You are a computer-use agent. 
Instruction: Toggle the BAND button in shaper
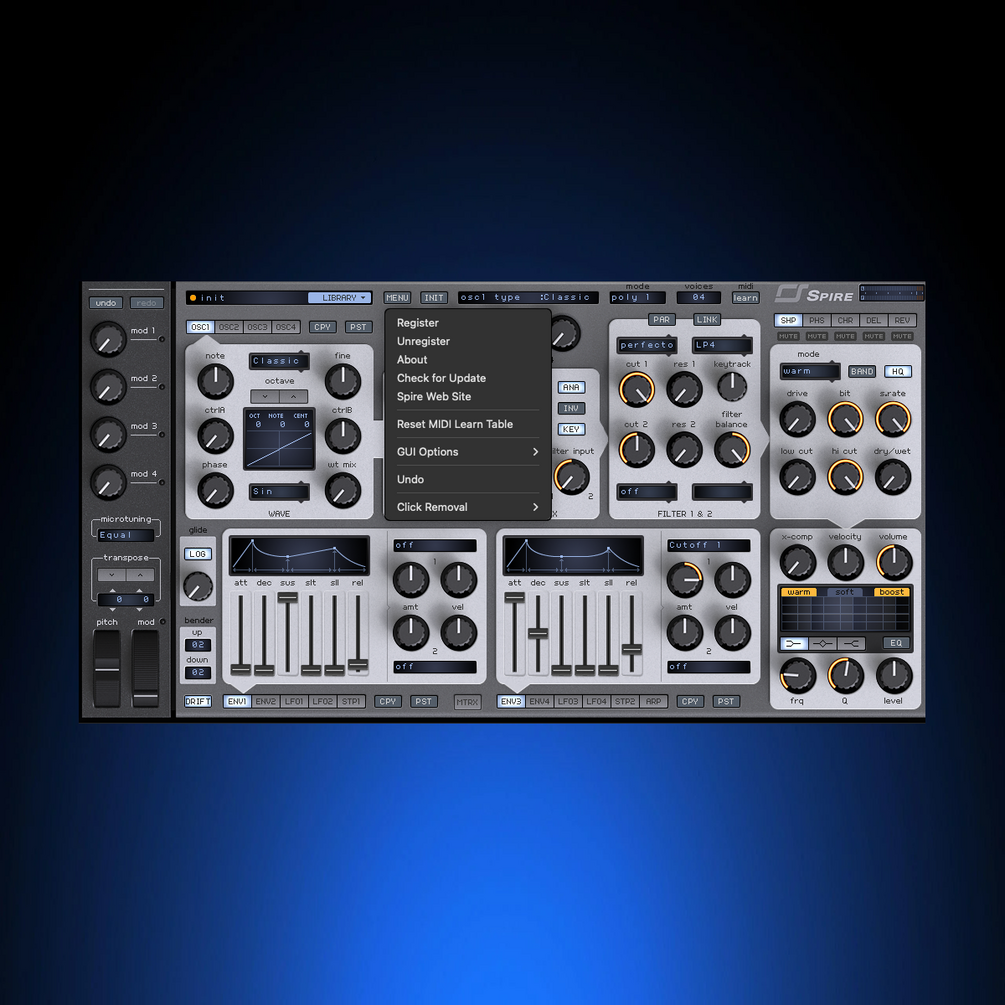click(862, 371)
